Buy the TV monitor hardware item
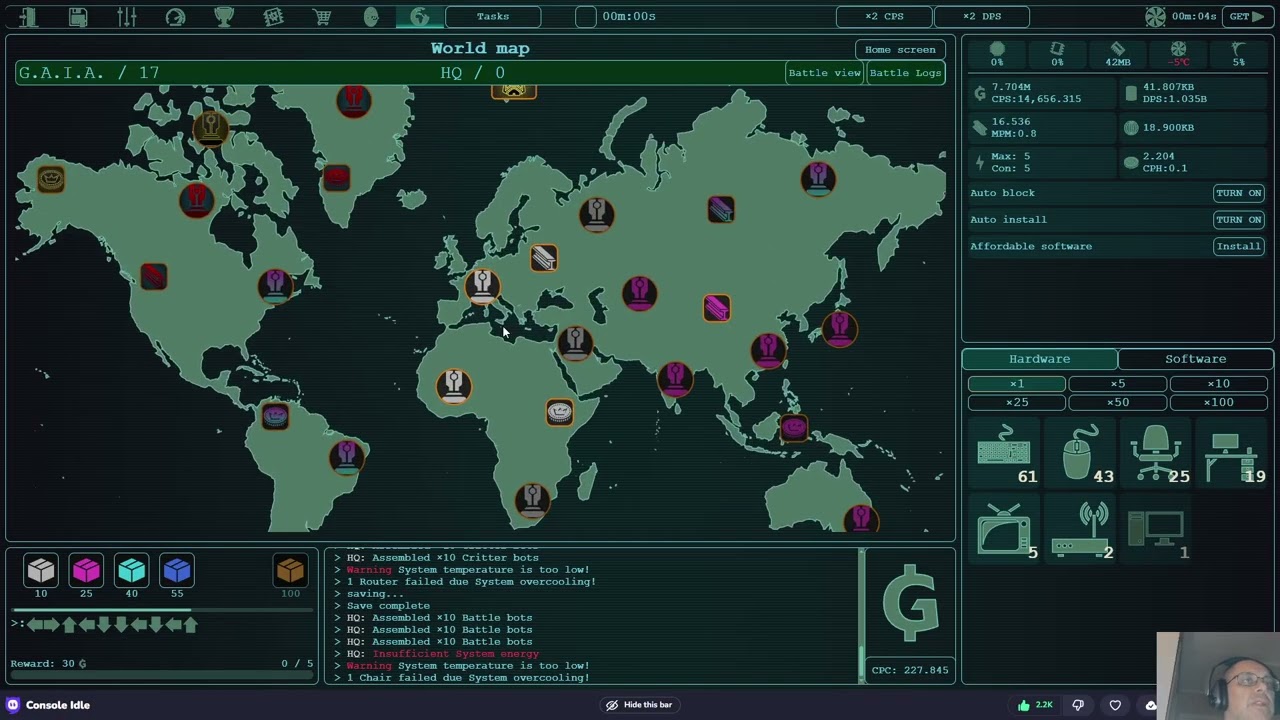Screen dimensions: 1280x720 click(x=1006, y=531)
